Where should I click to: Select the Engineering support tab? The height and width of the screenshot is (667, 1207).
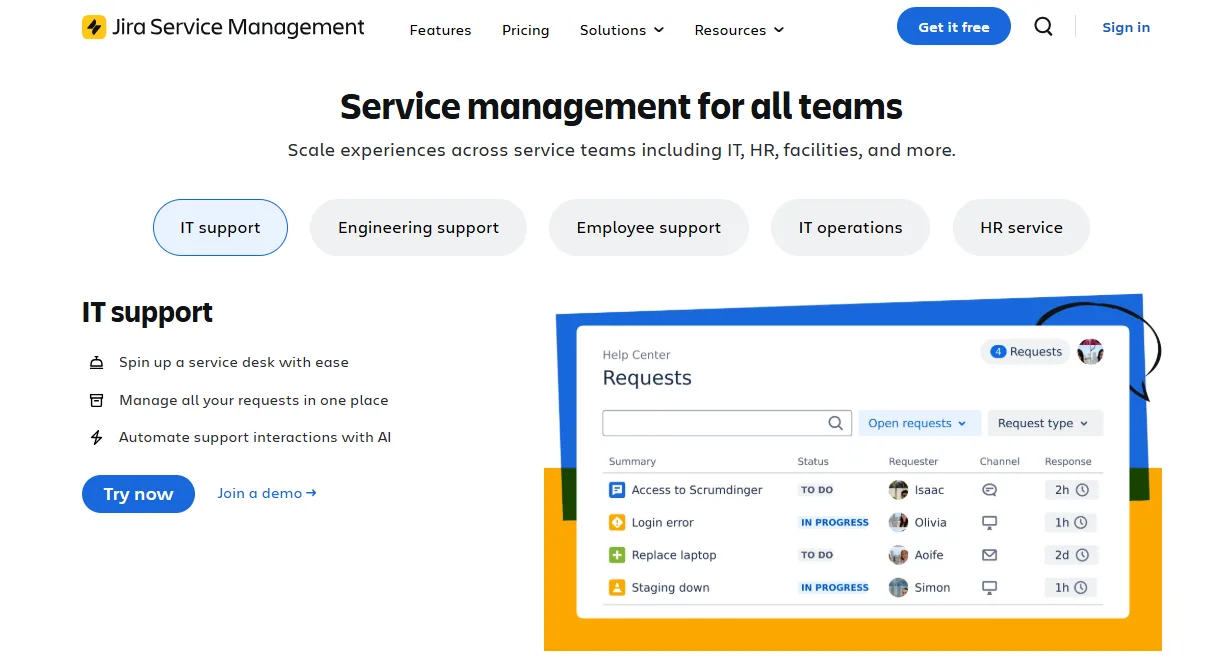418,227
